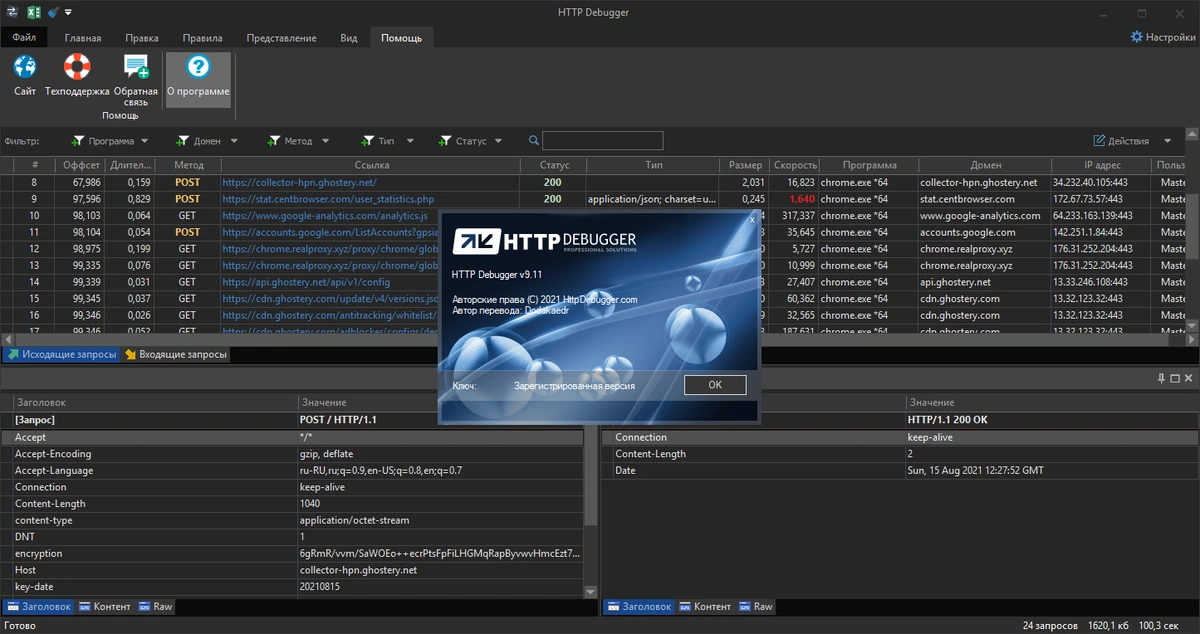Click the Действия edit icon
The image size is (1200, 634).
(1099, 141)
